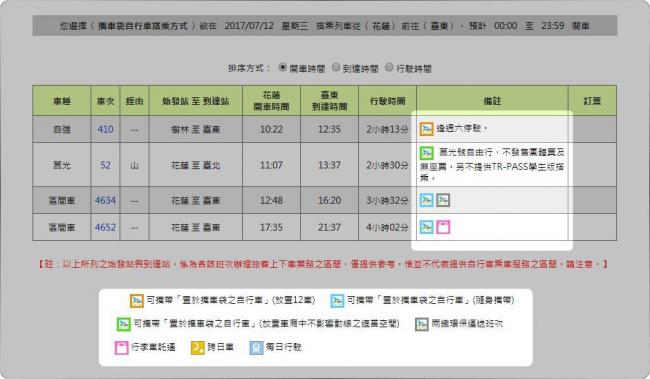
Task: Click the 備註 column header
Action: [x=492, y=101]
